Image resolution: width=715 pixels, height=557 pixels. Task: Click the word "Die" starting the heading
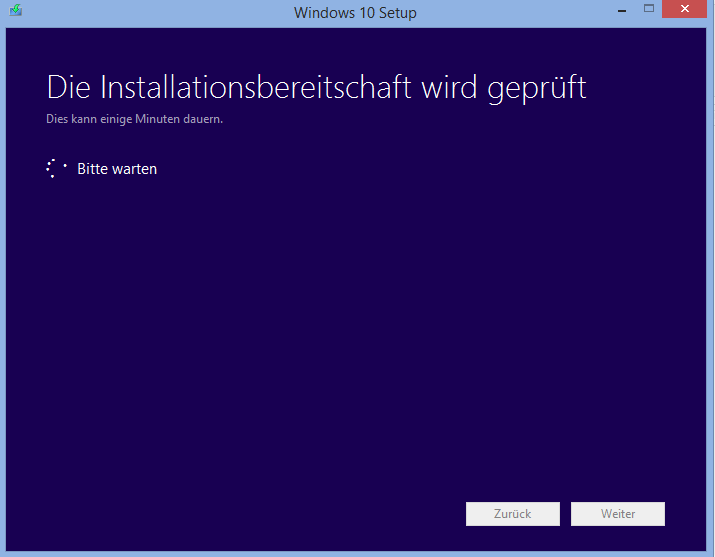pyautogui.click(x=69, y=87)
